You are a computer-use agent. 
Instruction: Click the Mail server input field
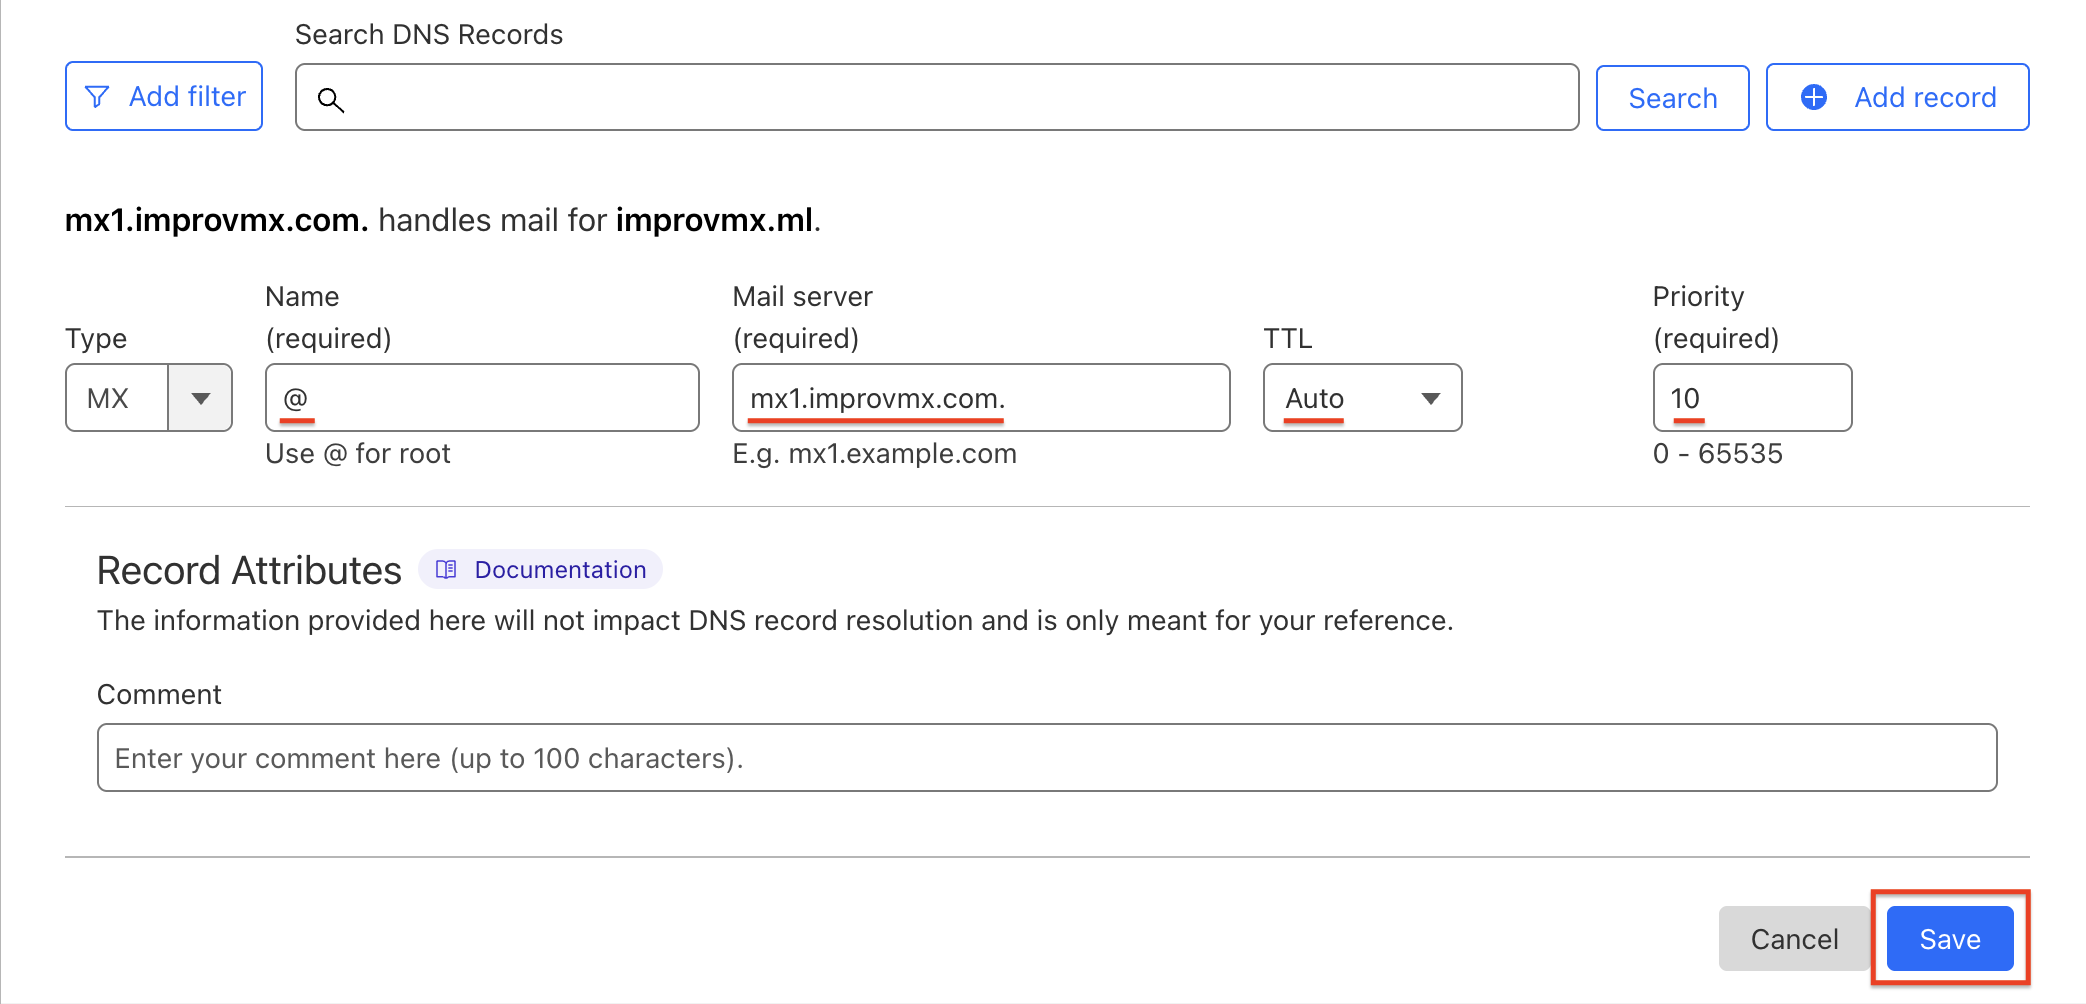(981, 398)
